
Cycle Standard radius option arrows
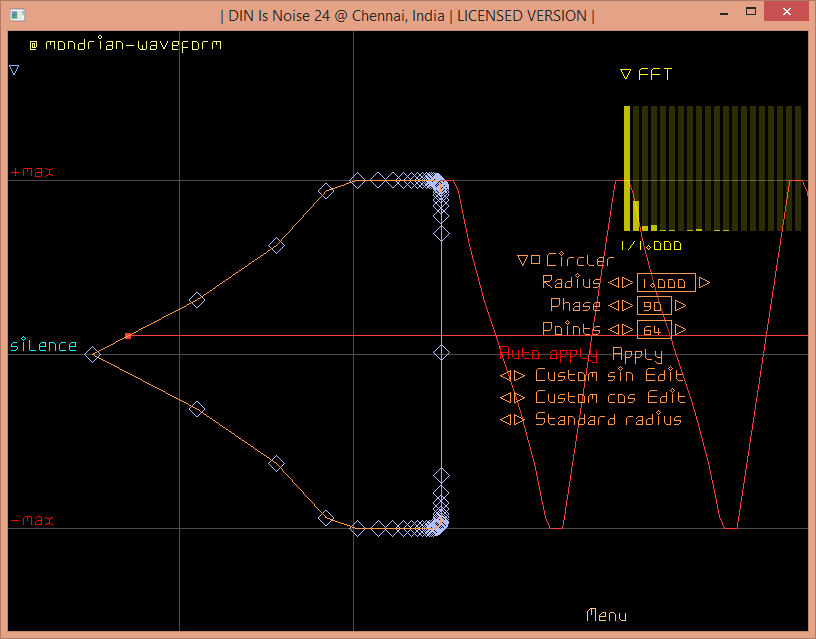[x=512, y=420]
